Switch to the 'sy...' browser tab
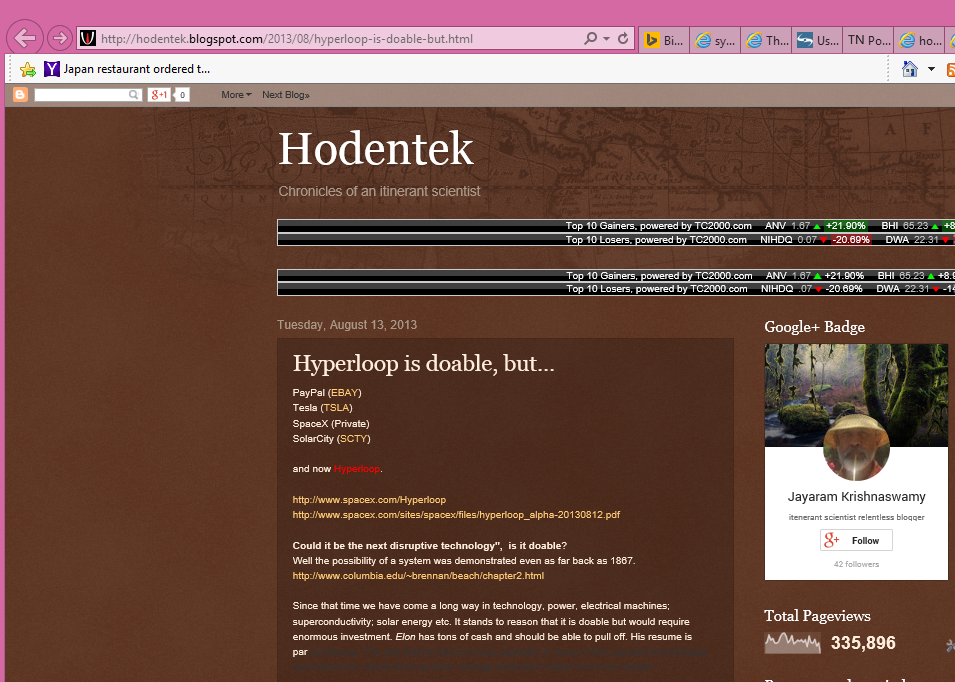Viewport: 955px width, 682px height. (x=715, y=40)
